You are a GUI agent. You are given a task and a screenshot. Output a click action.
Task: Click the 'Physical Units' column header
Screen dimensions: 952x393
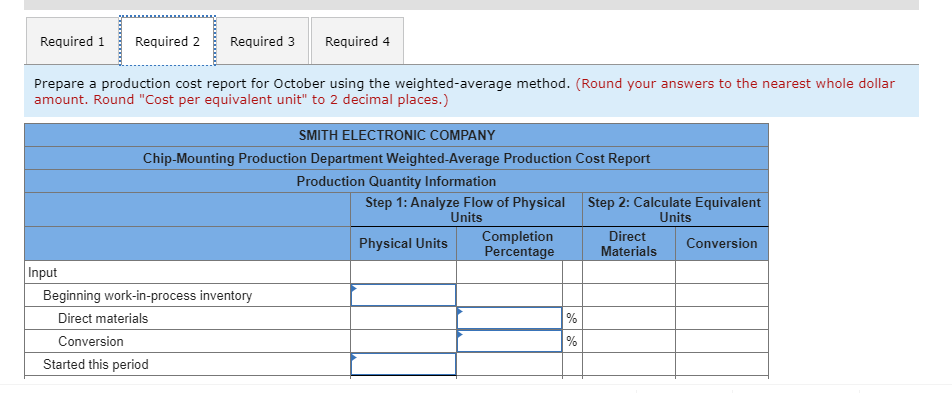[403, 244]
